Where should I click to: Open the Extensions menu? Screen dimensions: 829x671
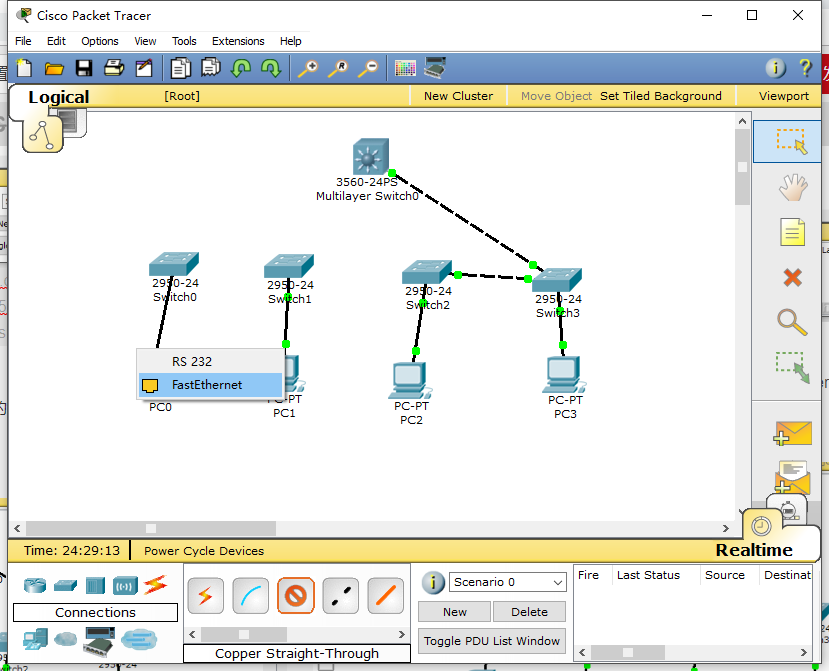238,41
